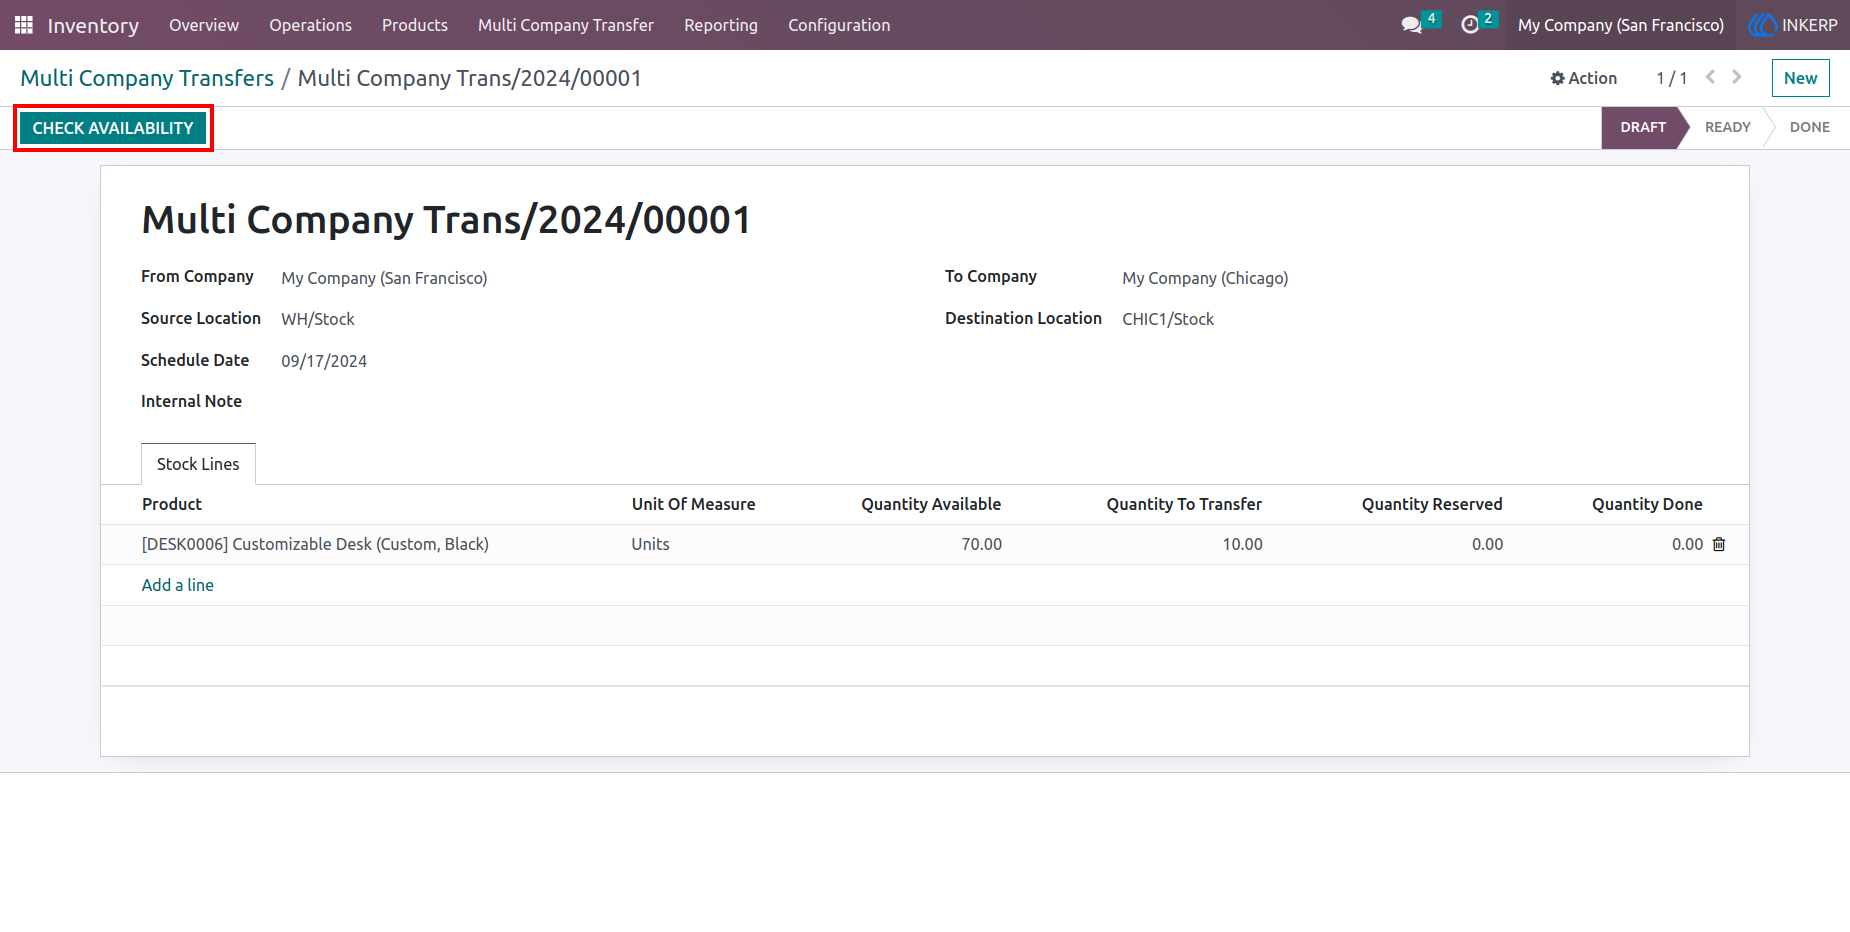The height and width of the screenshot is (932, 1850).
Task: Edit Schedule Date 09/17/2024 field
Action: click(x=324, y=361)
